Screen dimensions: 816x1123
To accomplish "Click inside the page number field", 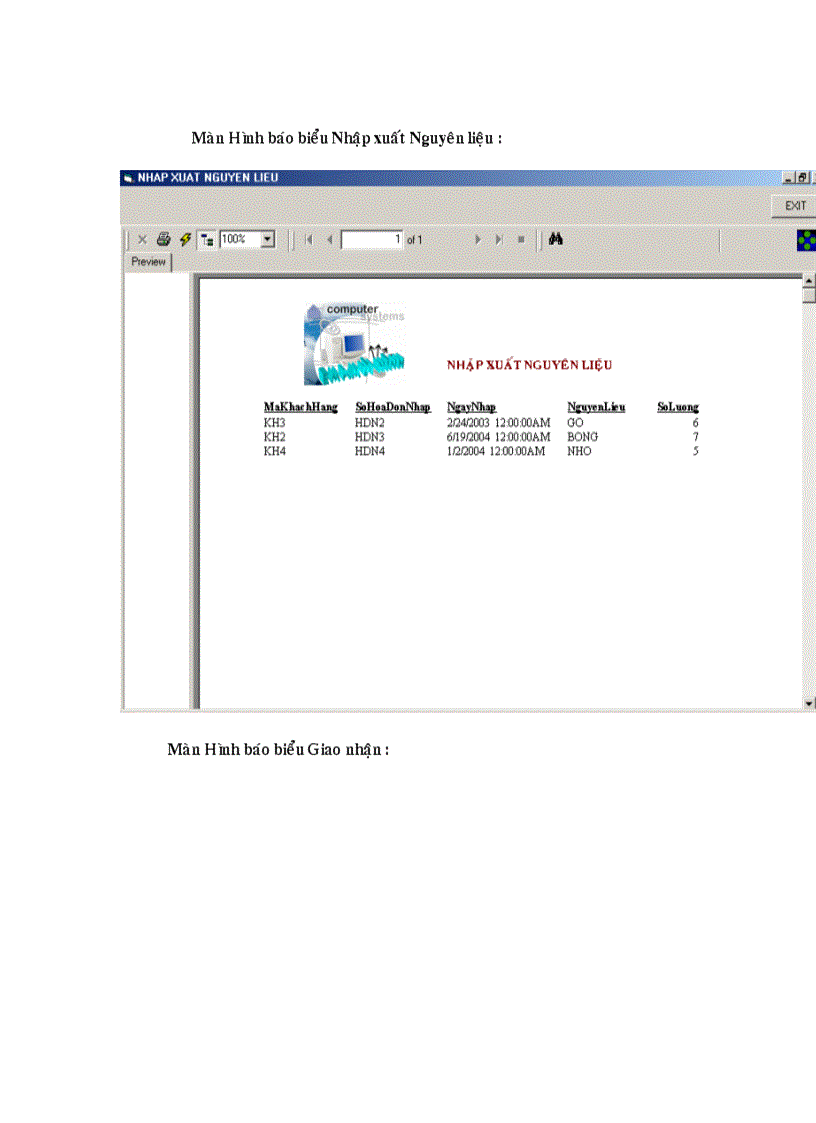I will click(x=370, y=239).
